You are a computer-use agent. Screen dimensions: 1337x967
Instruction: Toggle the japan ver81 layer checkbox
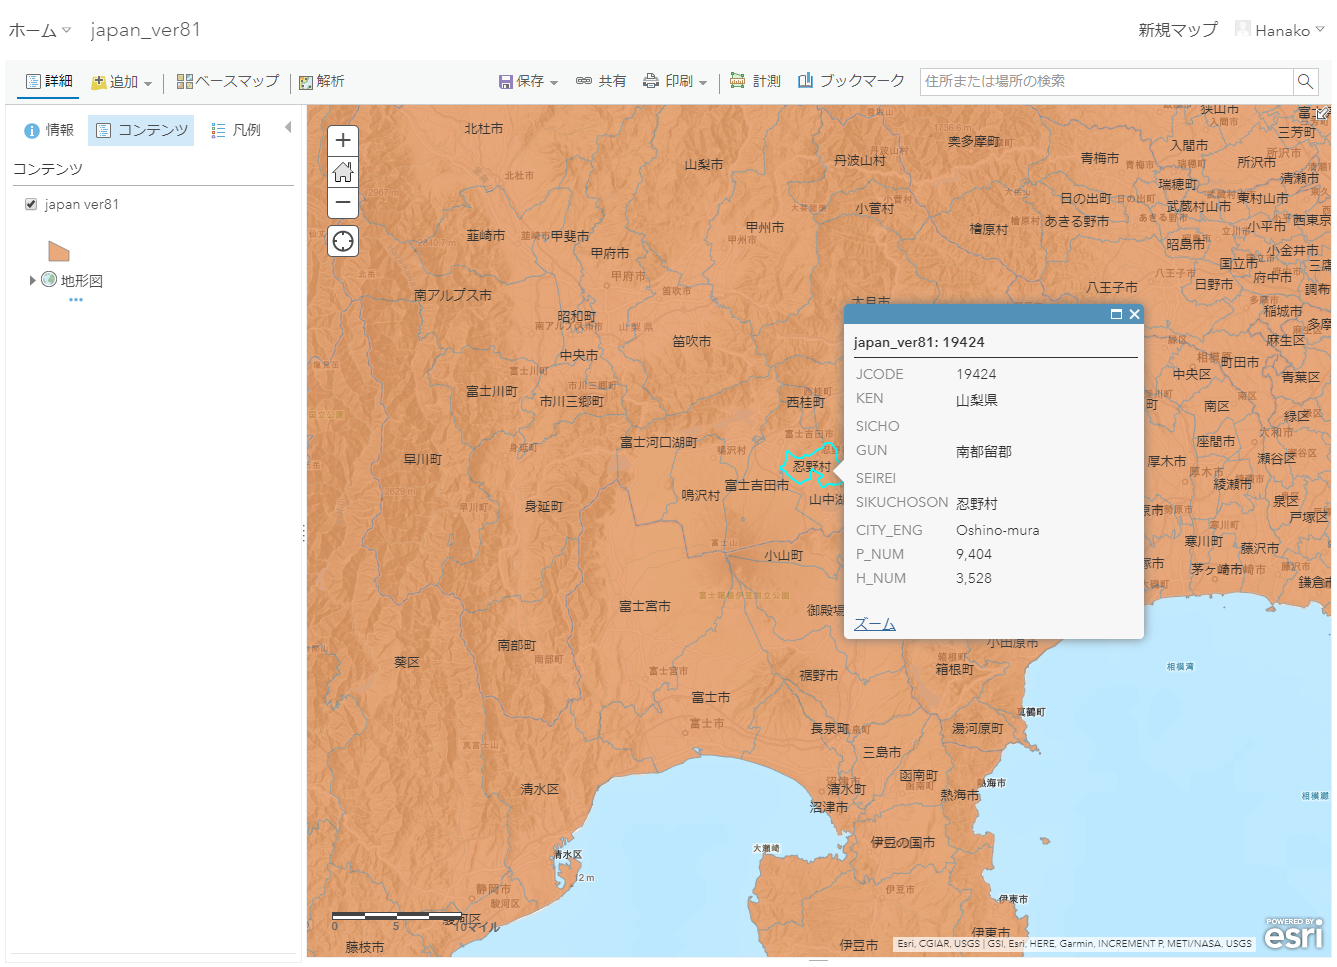(x=31, y=204)
